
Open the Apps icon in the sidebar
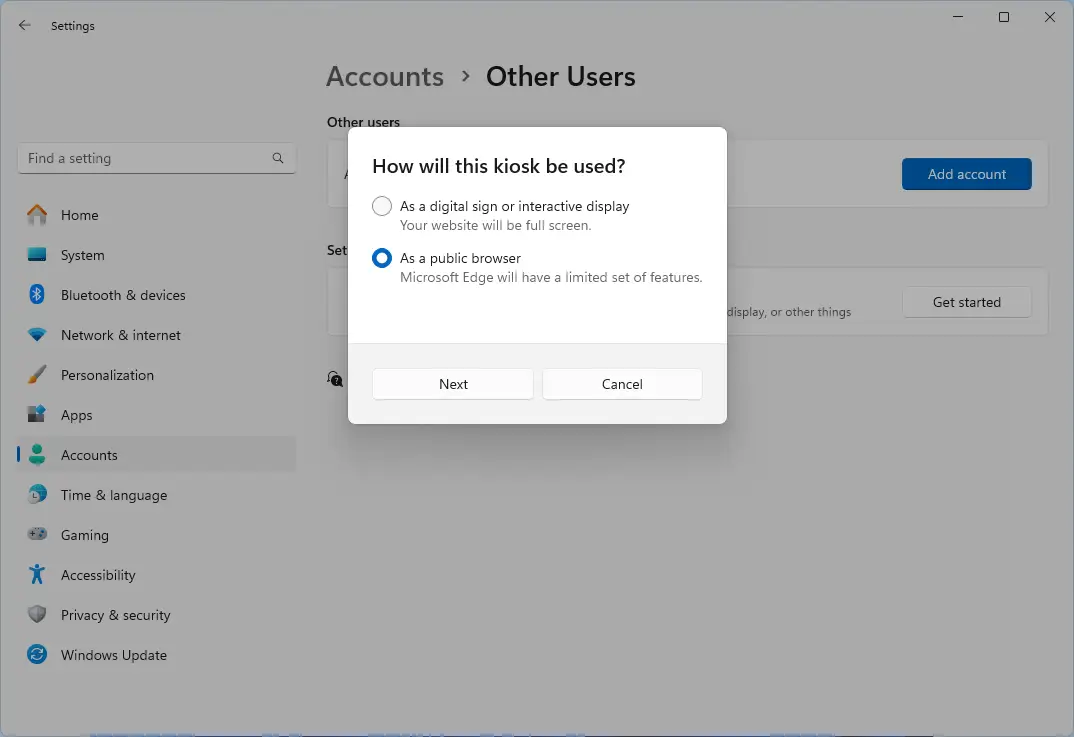point(37,414)
